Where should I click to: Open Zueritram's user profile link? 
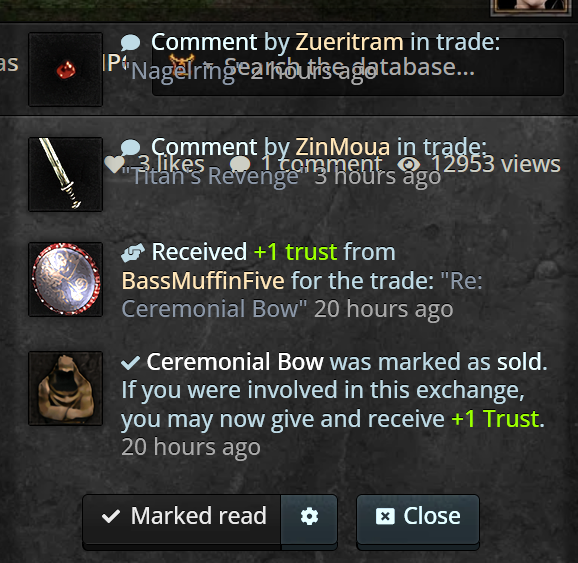tap(349, 42)
